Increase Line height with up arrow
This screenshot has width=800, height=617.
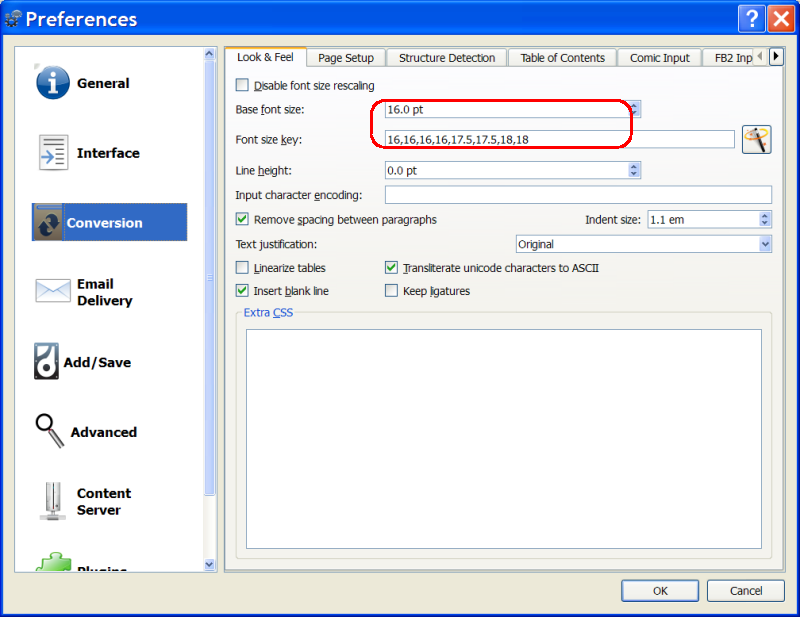(x=634, y=166)
